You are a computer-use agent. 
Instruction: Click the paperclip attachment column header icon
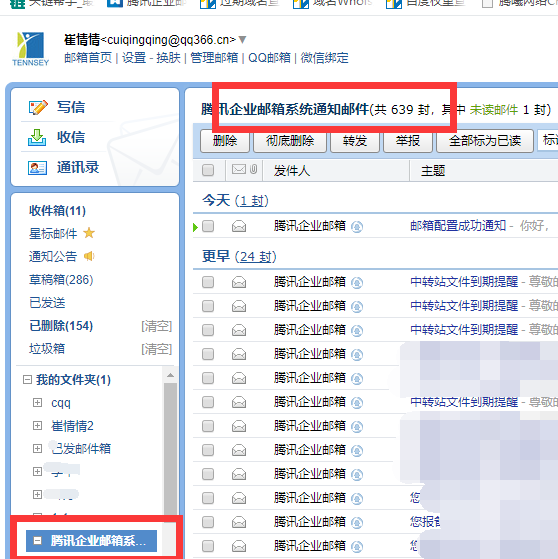(253, 169)
